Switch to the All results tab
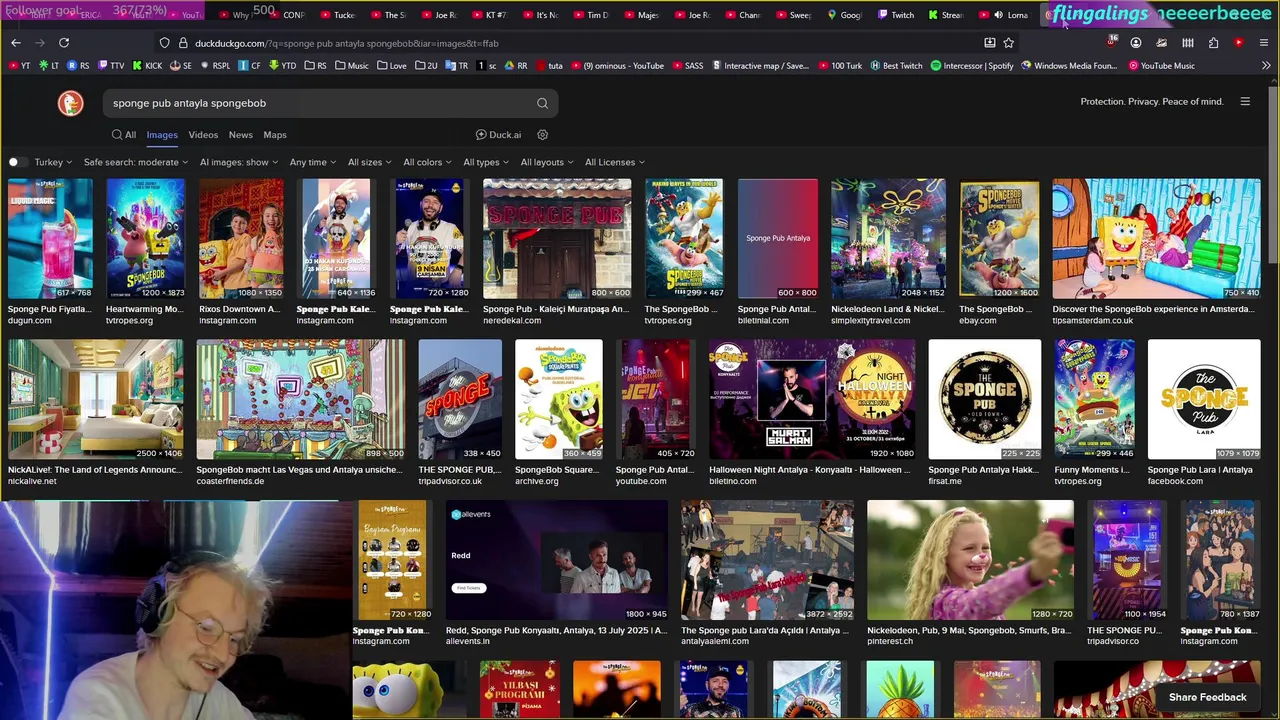Viewport: 1280px width, 720px height. click(124, 135)
